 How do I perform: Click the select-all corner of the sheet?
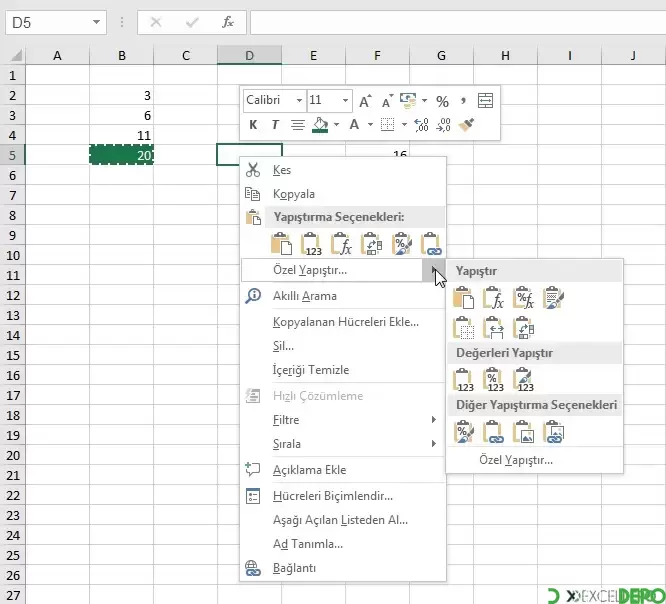[x=15, y=56]
